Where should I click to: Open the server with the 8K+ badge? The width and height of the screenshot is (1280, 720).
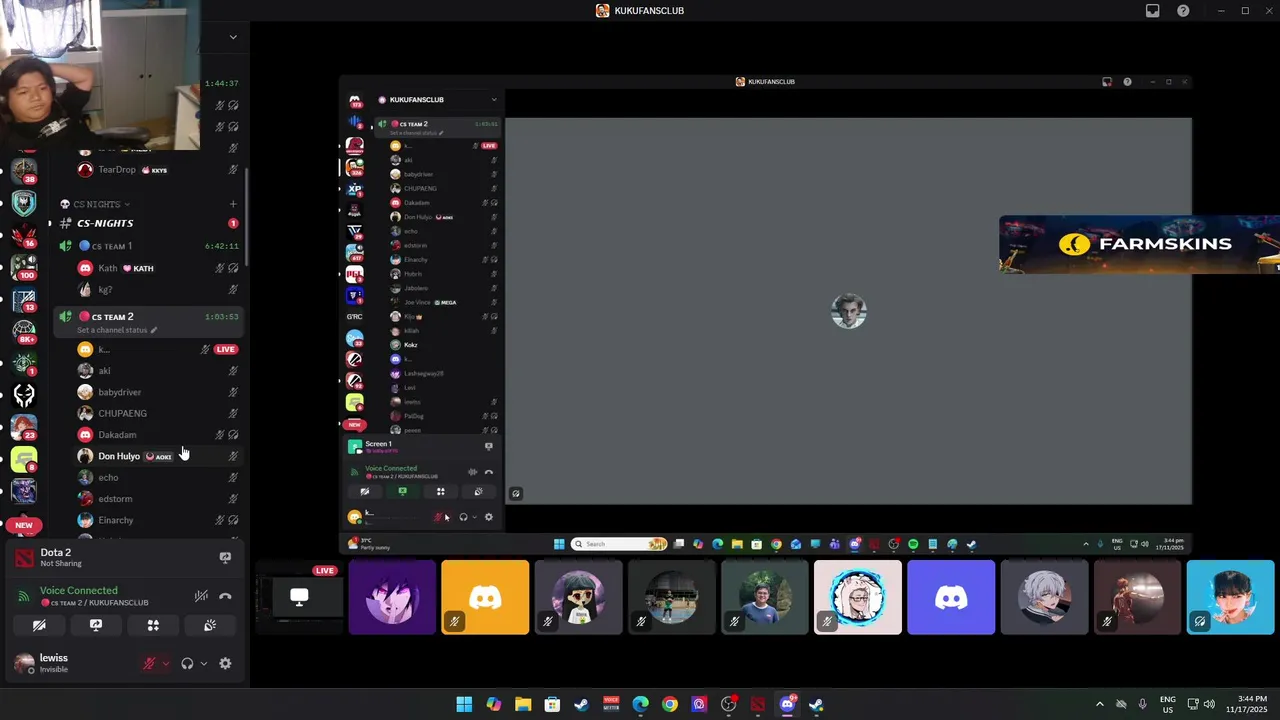click(x=24, y=330)
